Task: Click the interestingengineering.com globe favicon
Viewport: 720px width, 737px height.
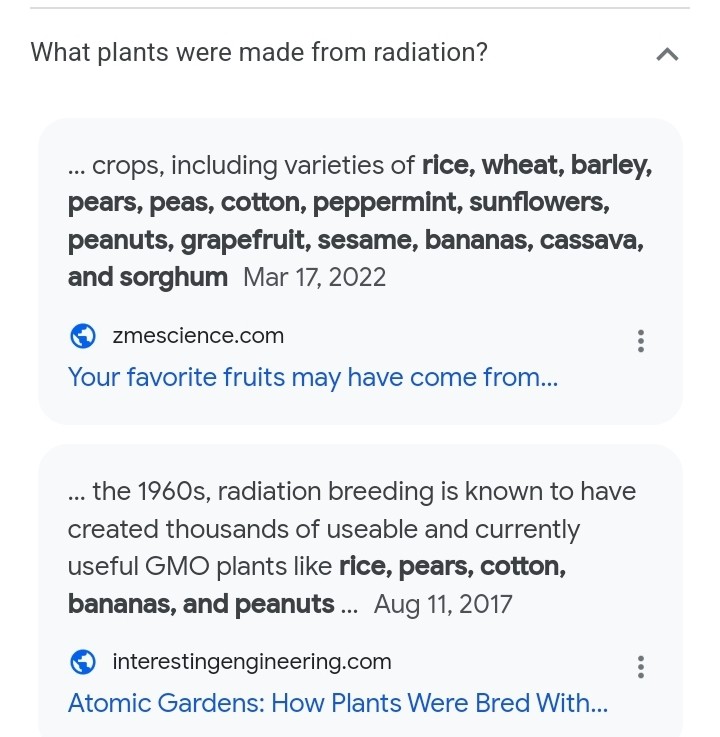Action: coord(83,662)
